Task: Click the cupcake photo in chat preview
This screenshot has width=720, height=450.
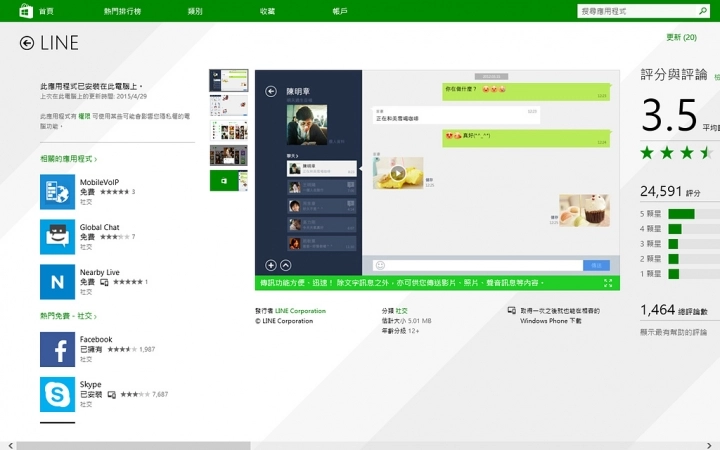Action: (585, 210)
